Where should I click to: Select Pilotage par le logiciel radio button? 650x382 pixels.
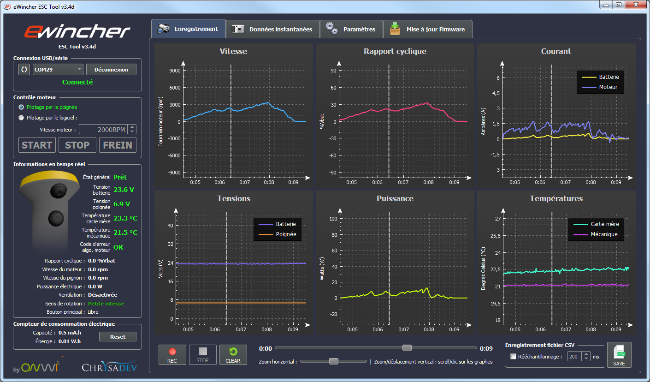(x=21, y=118)
